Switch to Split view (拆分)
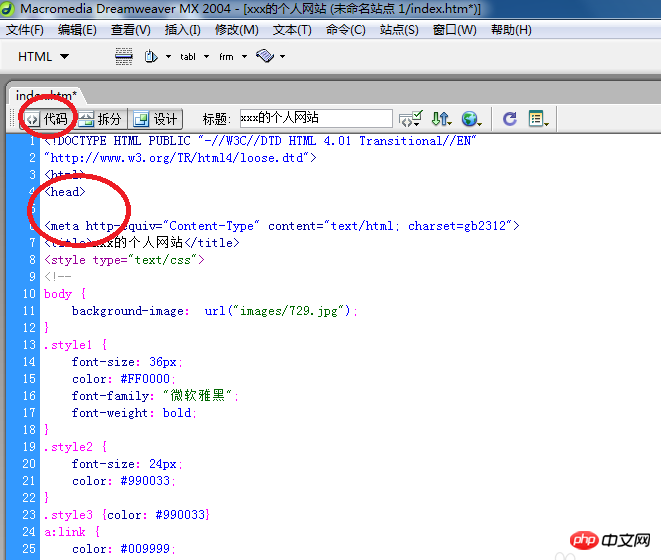Viewport: 661px width, 560px height. click(101, 119)
